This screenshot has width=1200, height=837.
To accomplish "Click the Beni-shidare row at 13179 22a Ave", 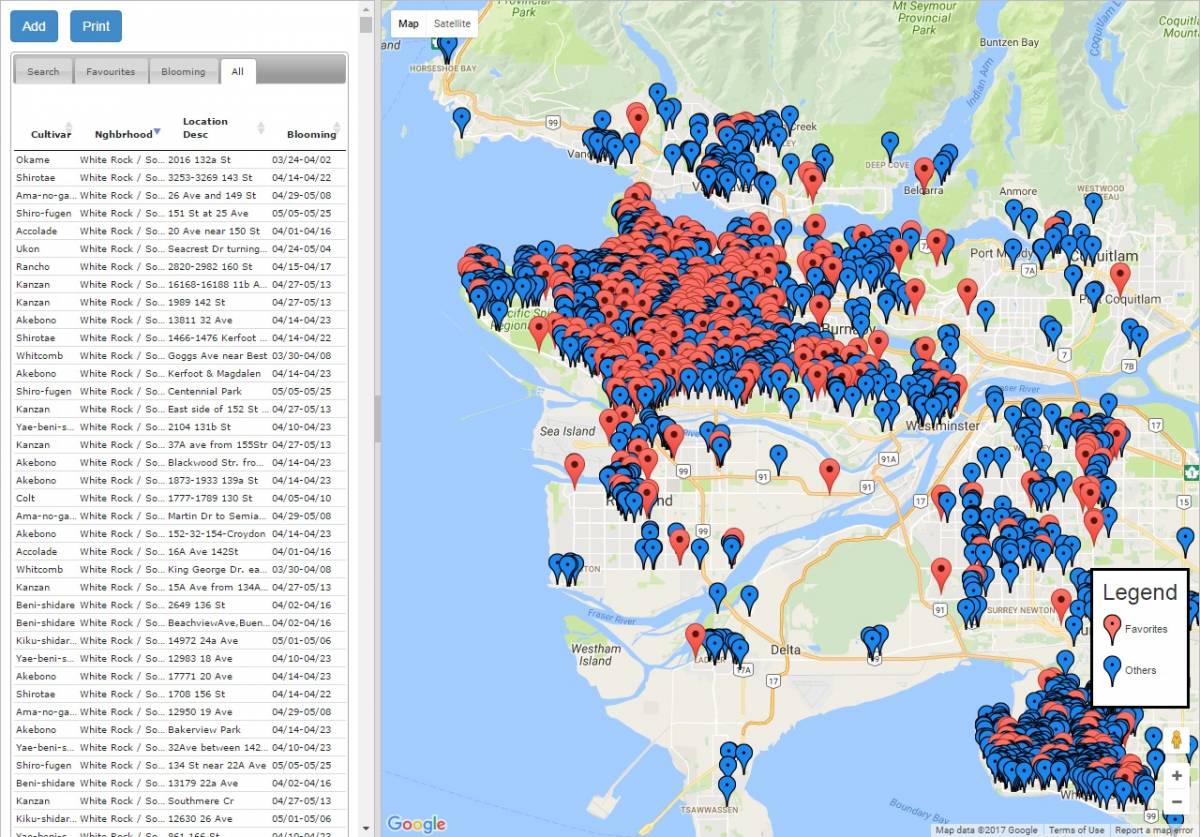I will [180, 783].
